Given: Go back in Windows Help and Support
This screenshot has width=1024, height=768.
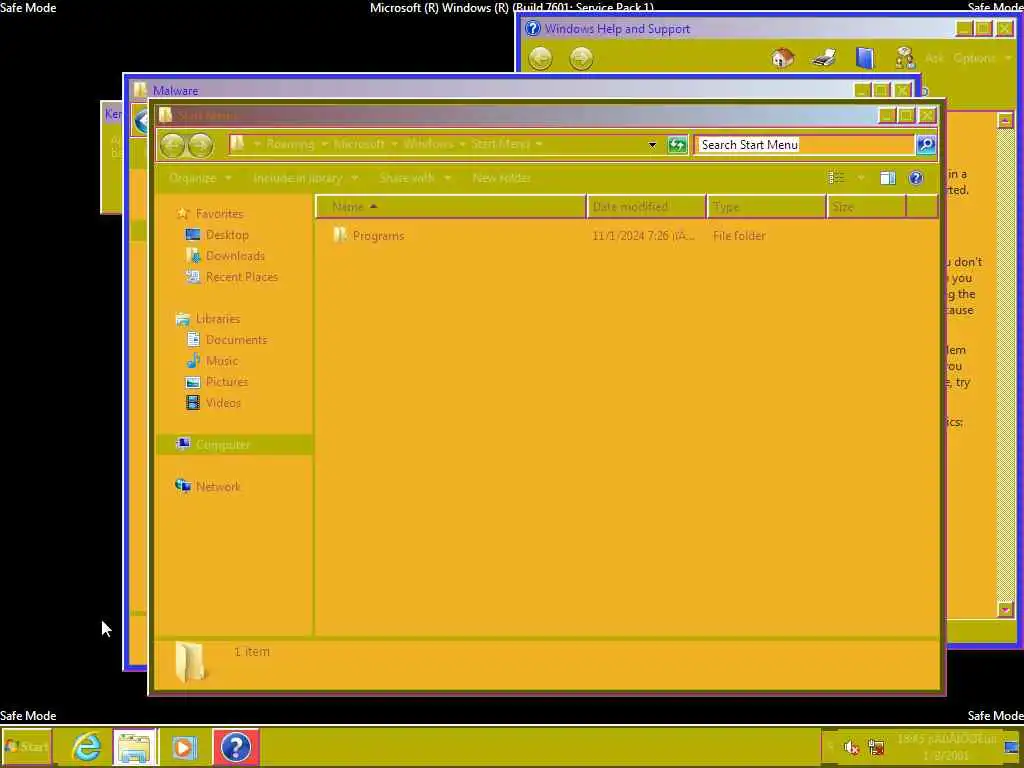Looking at the screenshot, I should (540, 59).
